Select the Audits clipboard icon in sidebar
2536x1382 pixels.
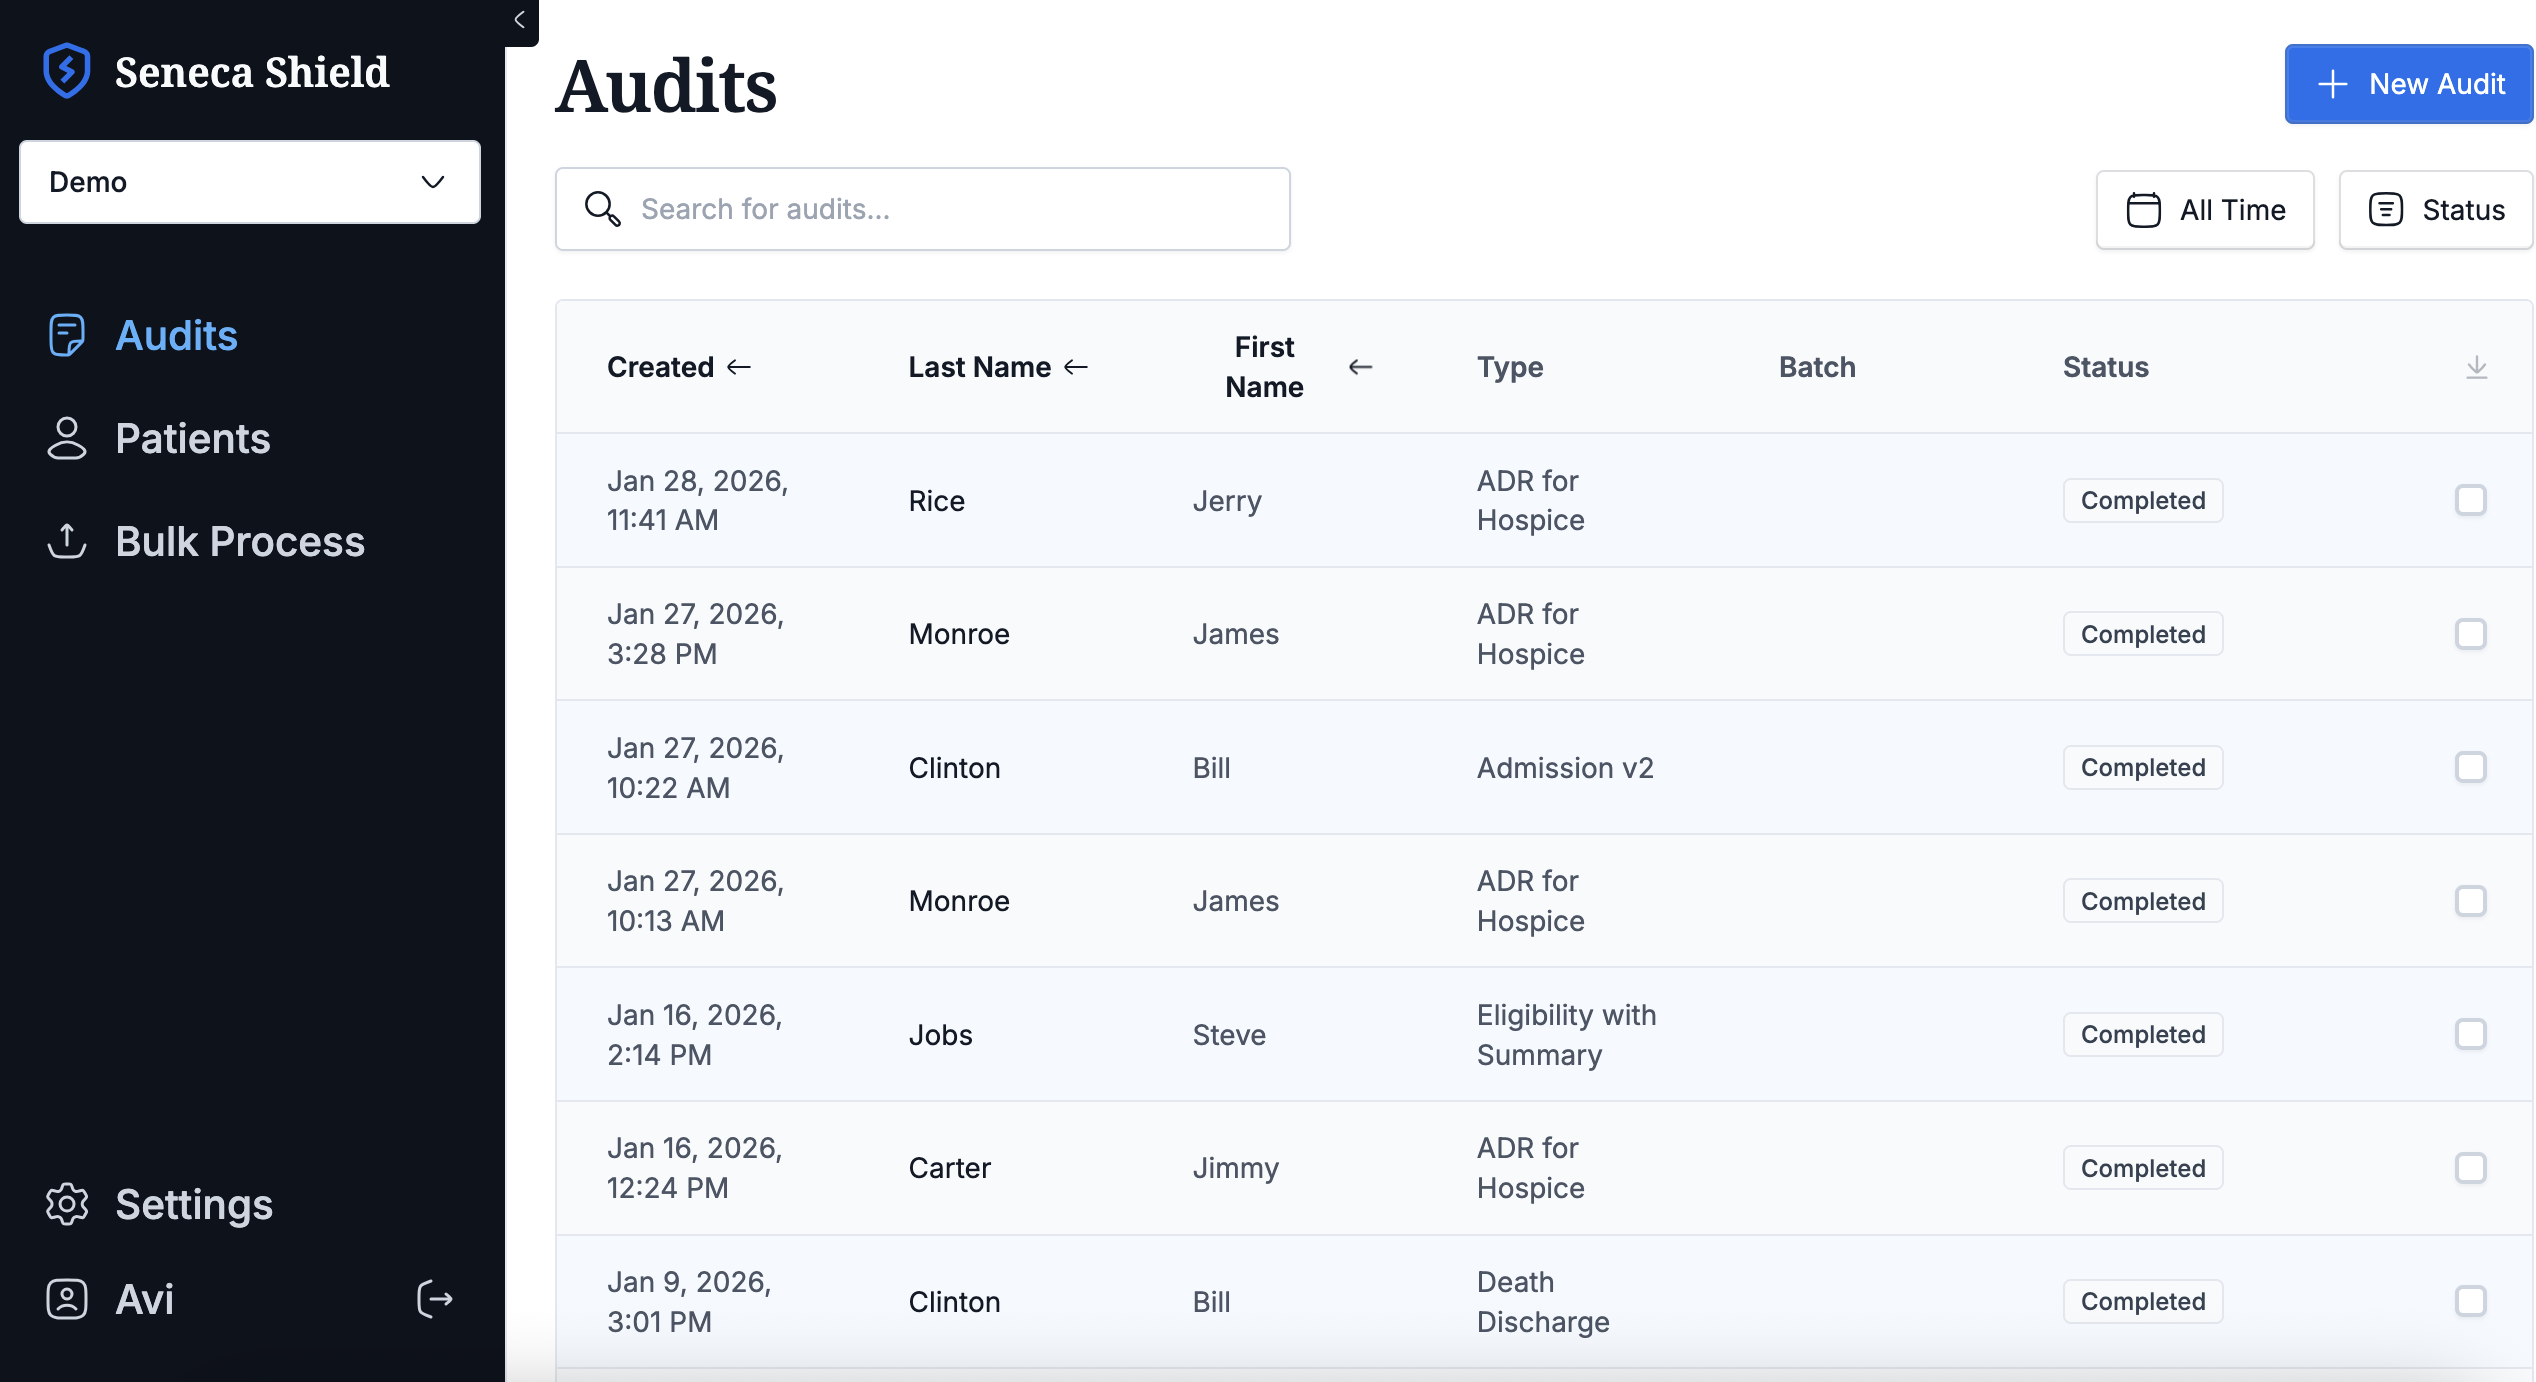pyautogui.click(x=66, y=336)
